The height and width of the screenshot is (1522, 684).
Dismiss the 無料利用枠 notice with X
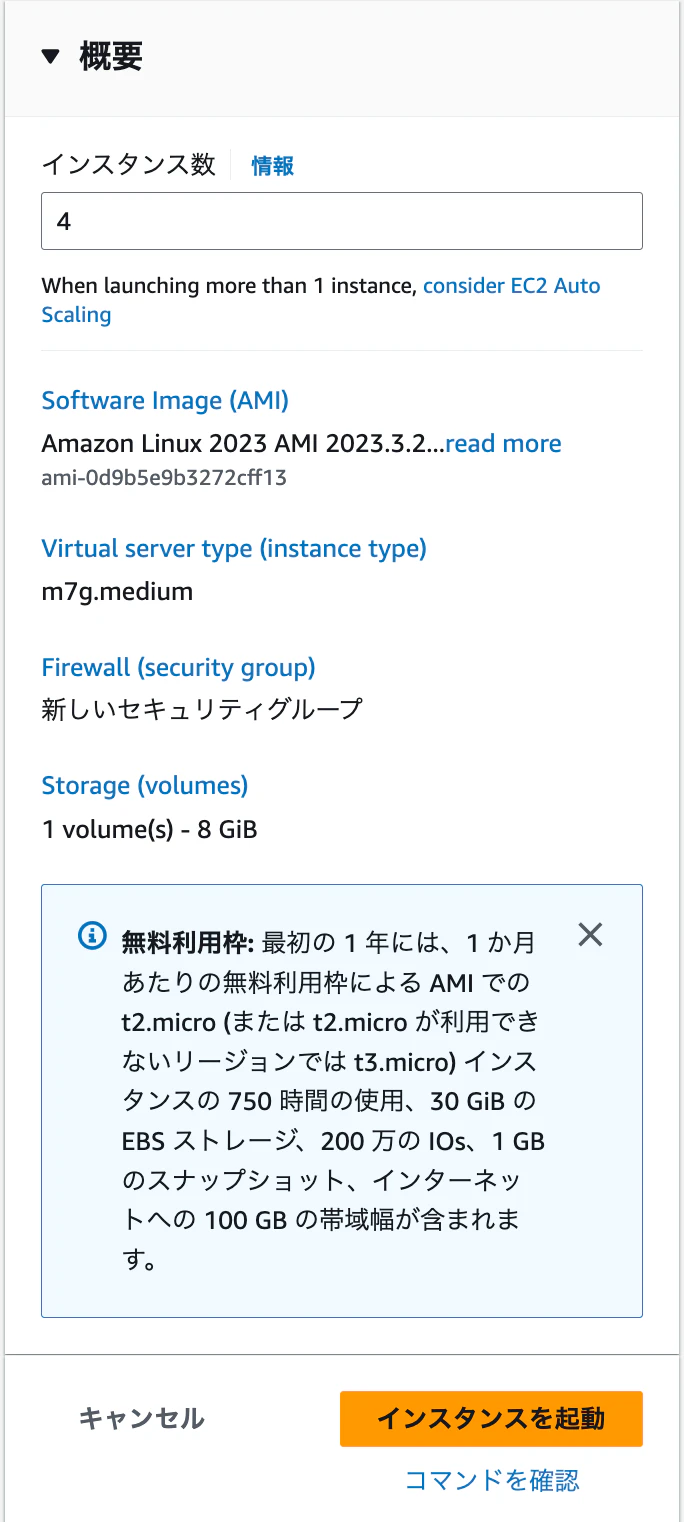pyautogui.click(x=591, y=935)
